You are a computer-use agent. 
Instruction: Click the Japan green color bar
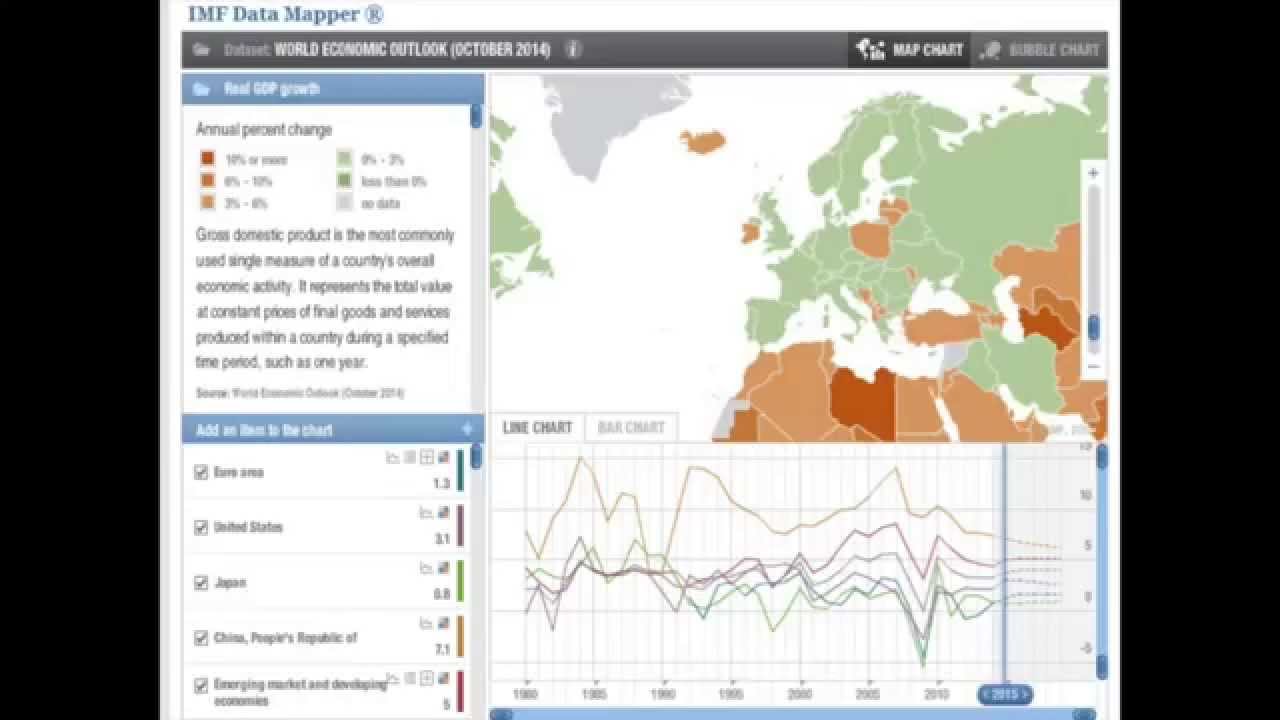coord(460,581)
